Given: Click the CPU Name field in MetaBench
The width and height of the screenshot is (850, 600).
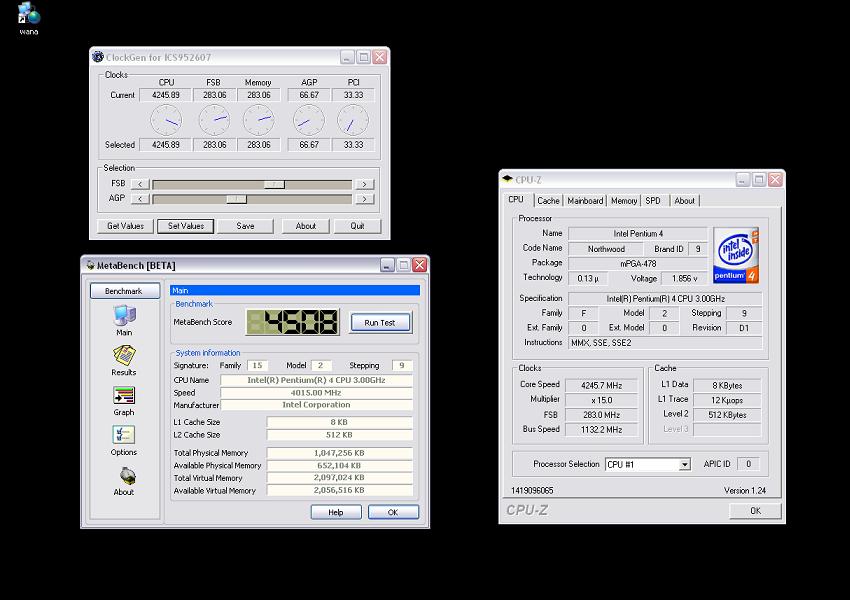Looking at the screenshot, I should [x=316, y=380].
